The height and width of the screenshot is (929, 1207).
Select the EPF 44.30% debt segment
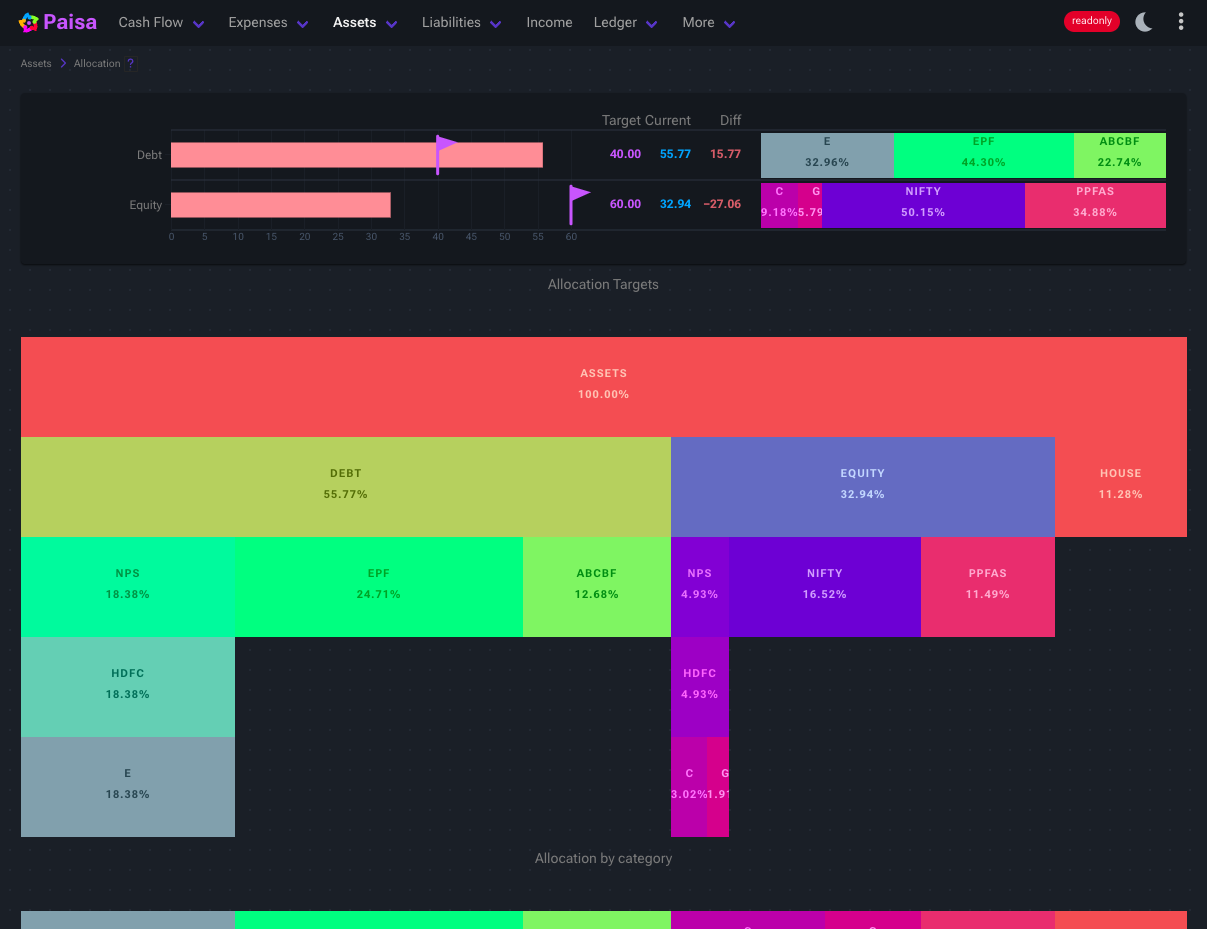pos(983,155)
